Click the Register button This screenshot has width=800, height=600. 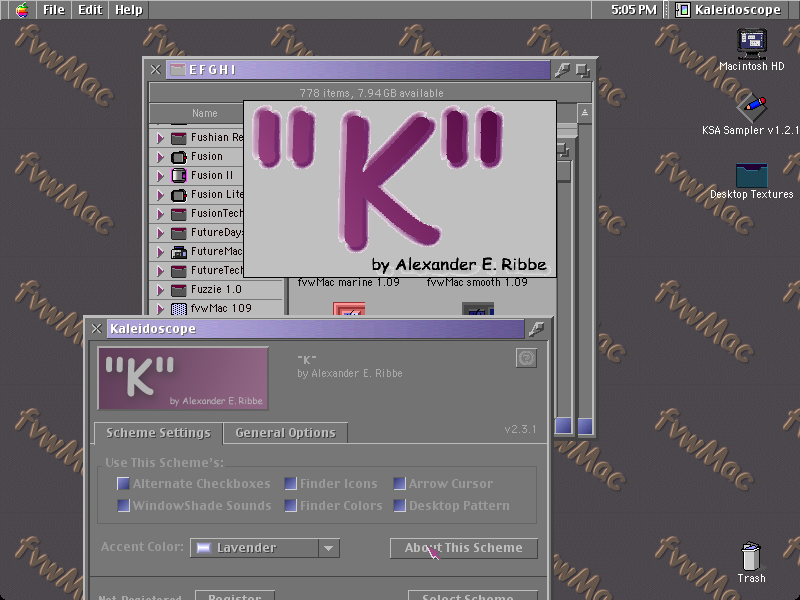pos(235,596)
